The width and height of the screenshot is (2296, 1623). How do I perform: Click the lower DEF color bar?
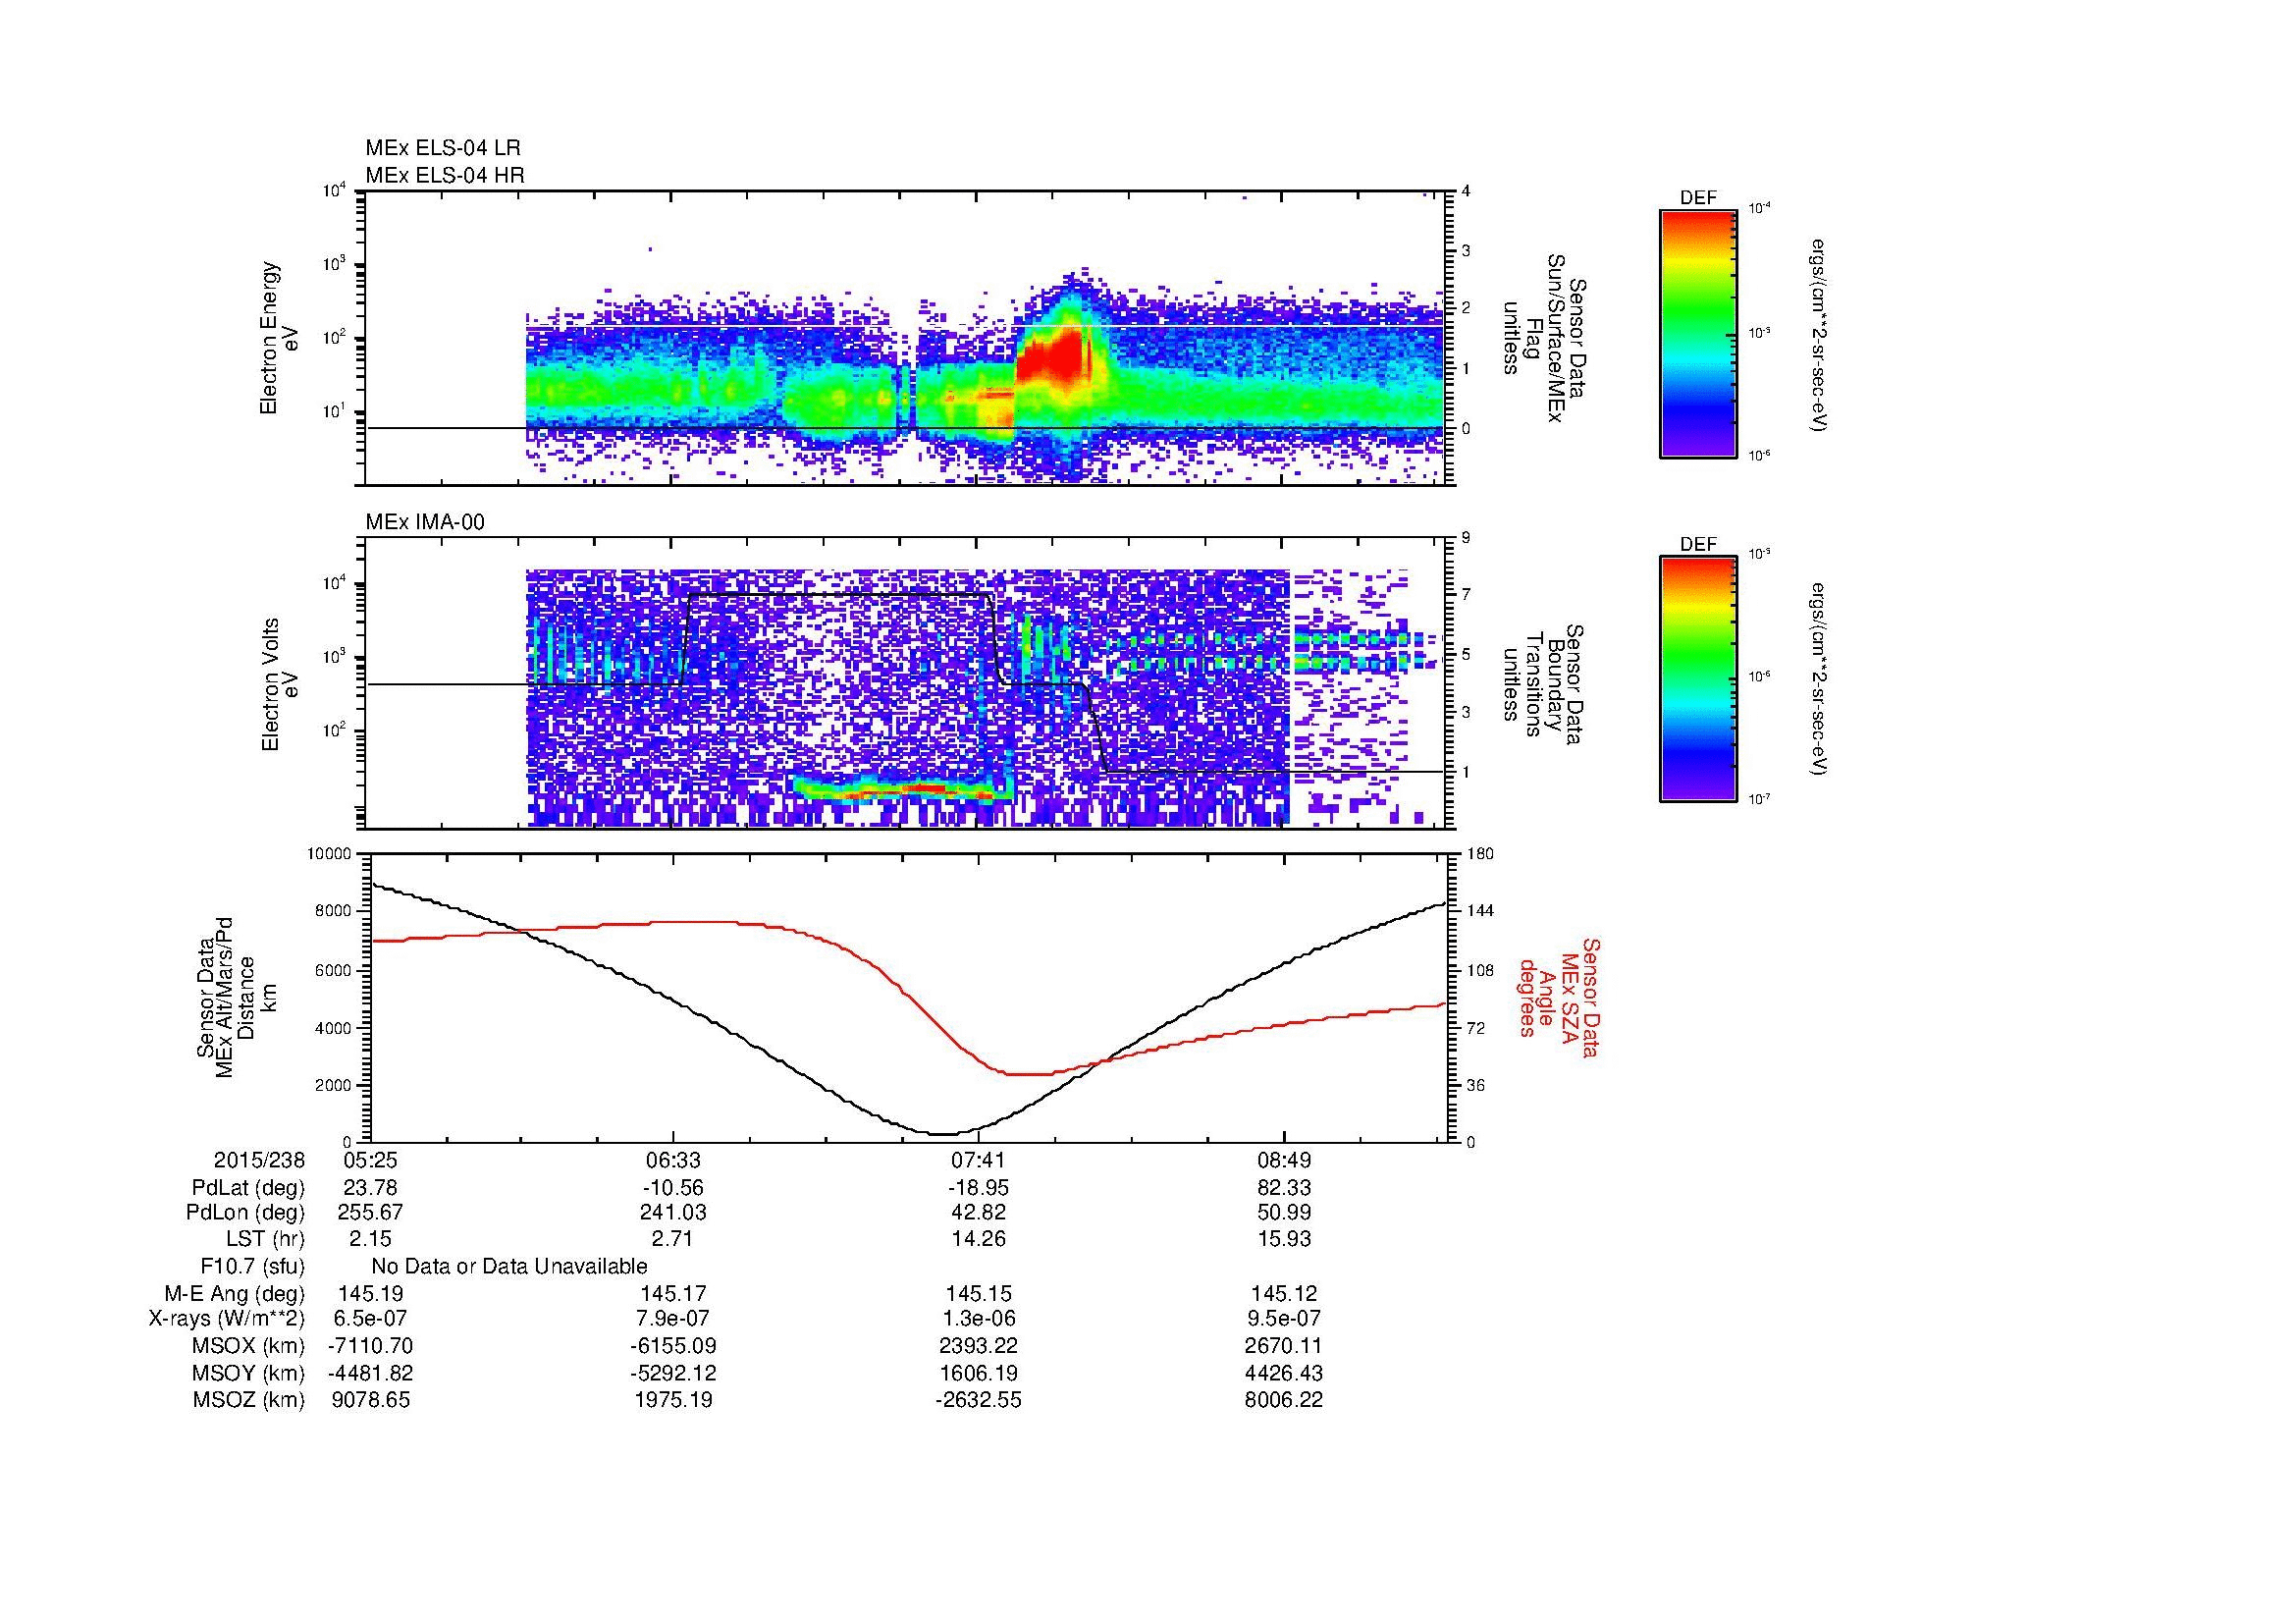(x=1698, y=679)
